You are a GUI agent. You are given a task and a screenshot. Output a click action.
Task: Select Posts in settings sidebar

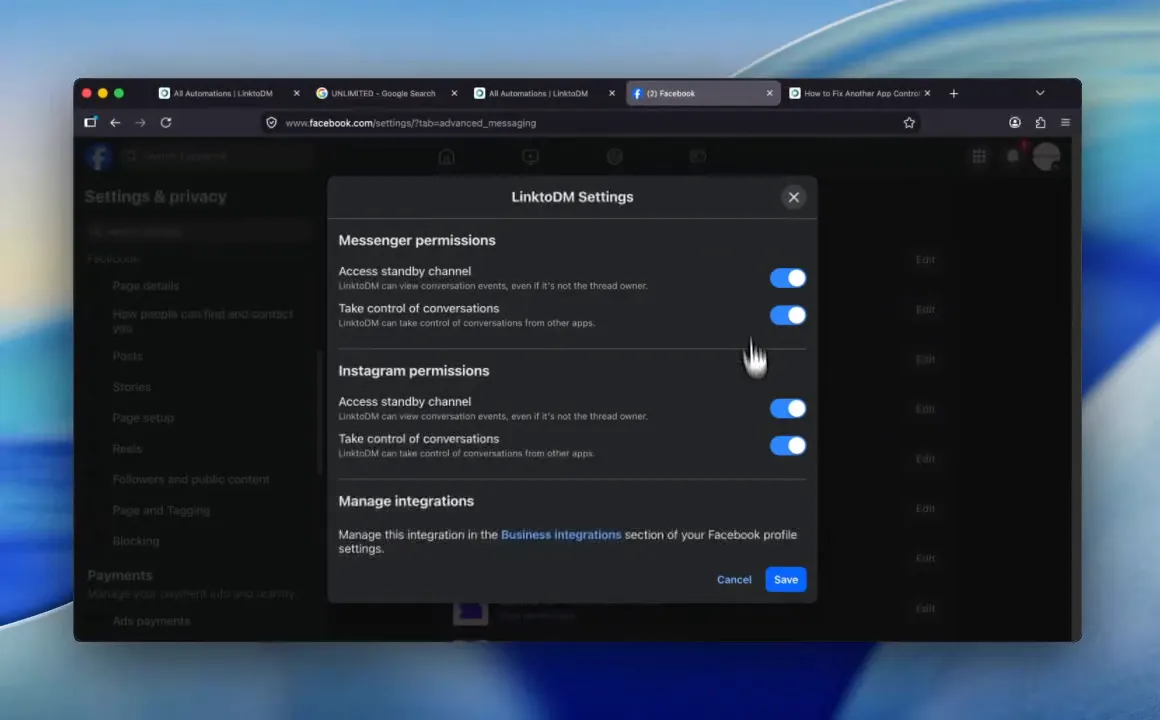click(x=127, y=356)
